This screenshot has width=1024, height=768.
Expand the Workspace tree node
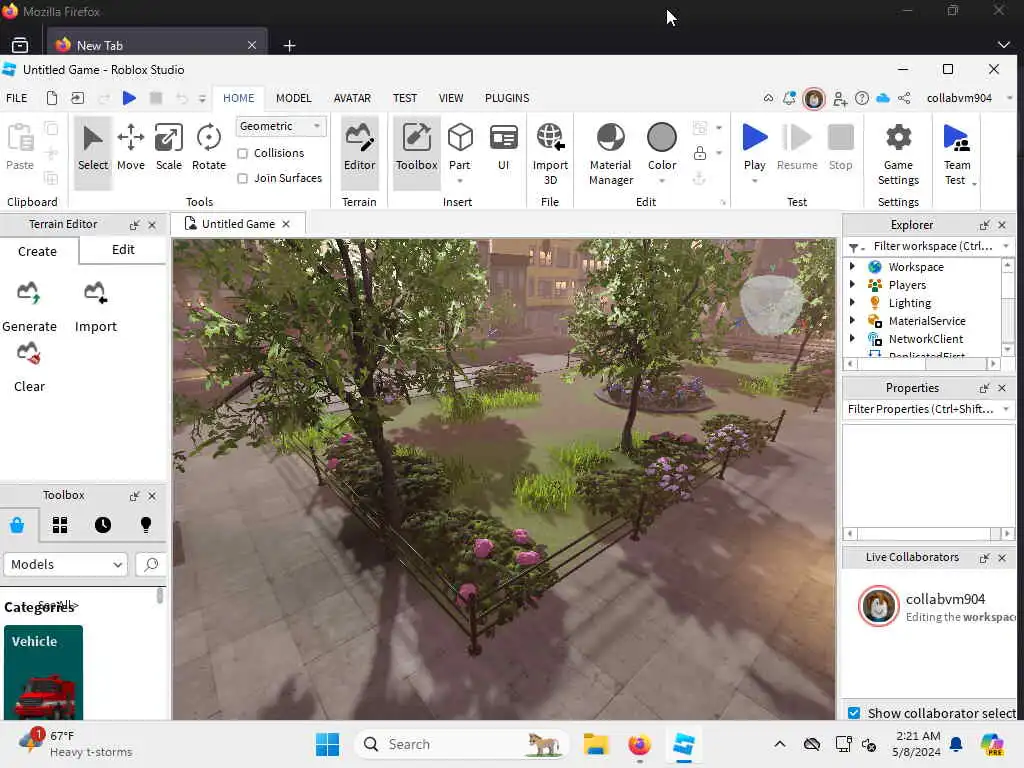852,266
